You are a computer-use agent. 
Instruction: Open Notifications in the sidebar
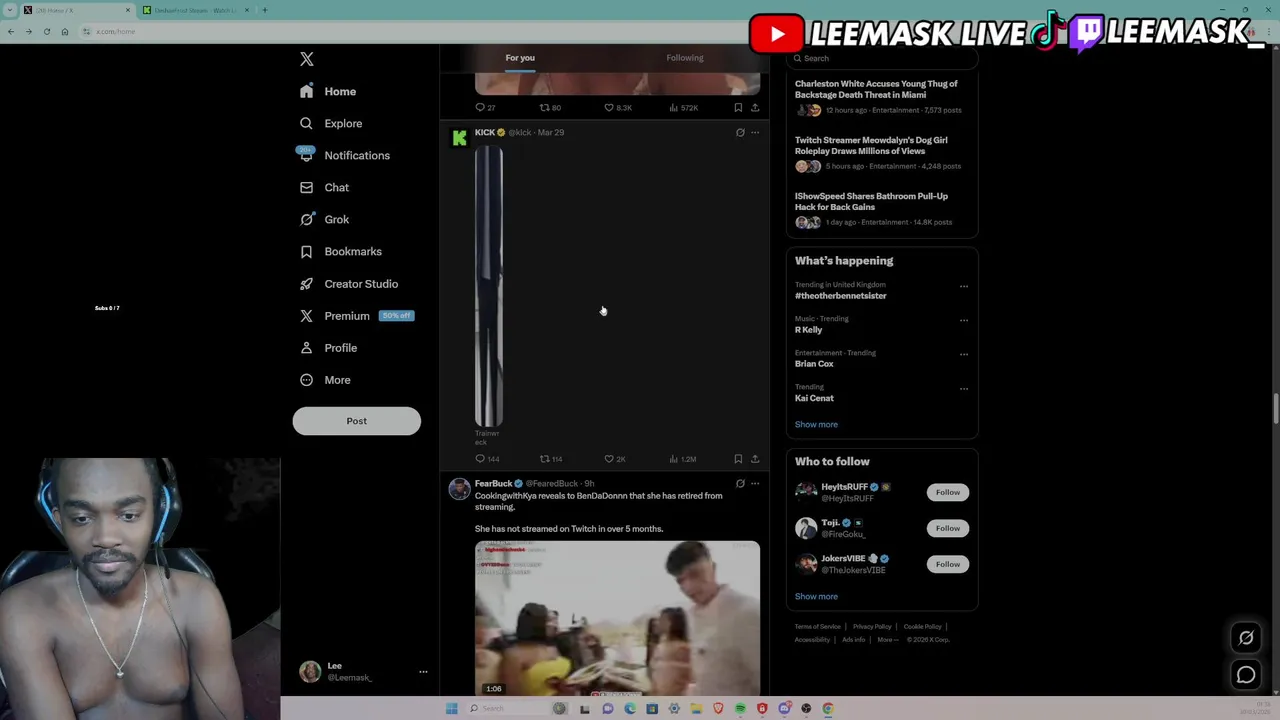click(x=344, y=155)
